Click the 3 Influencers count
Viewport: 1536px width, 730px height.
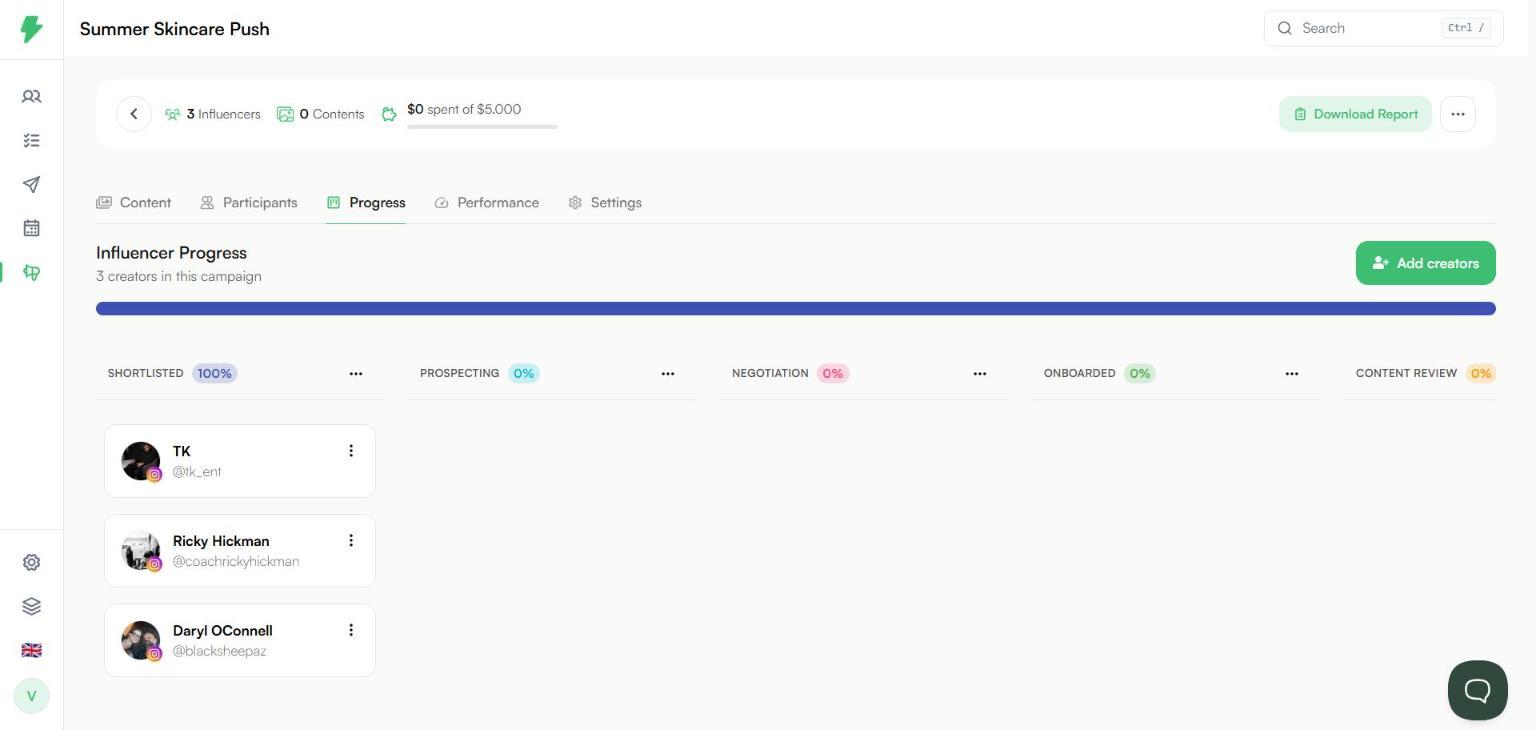(213, 114)
